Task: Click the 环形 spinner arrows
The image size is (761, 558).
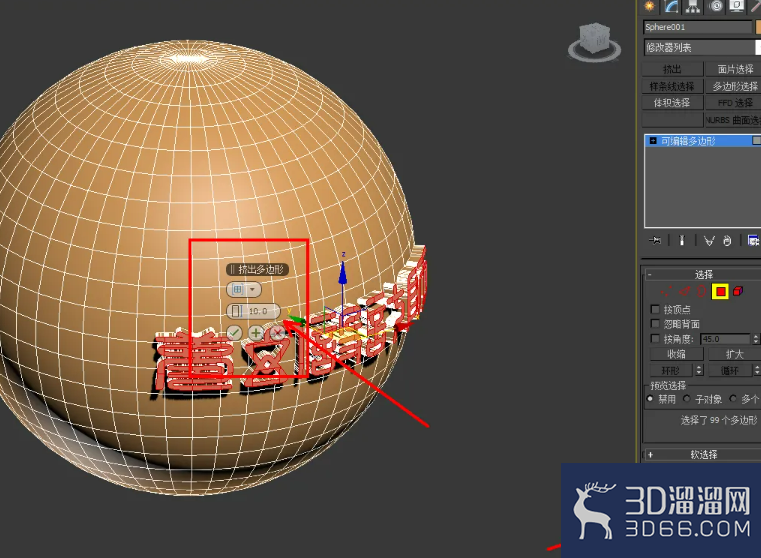Action: 699,370
